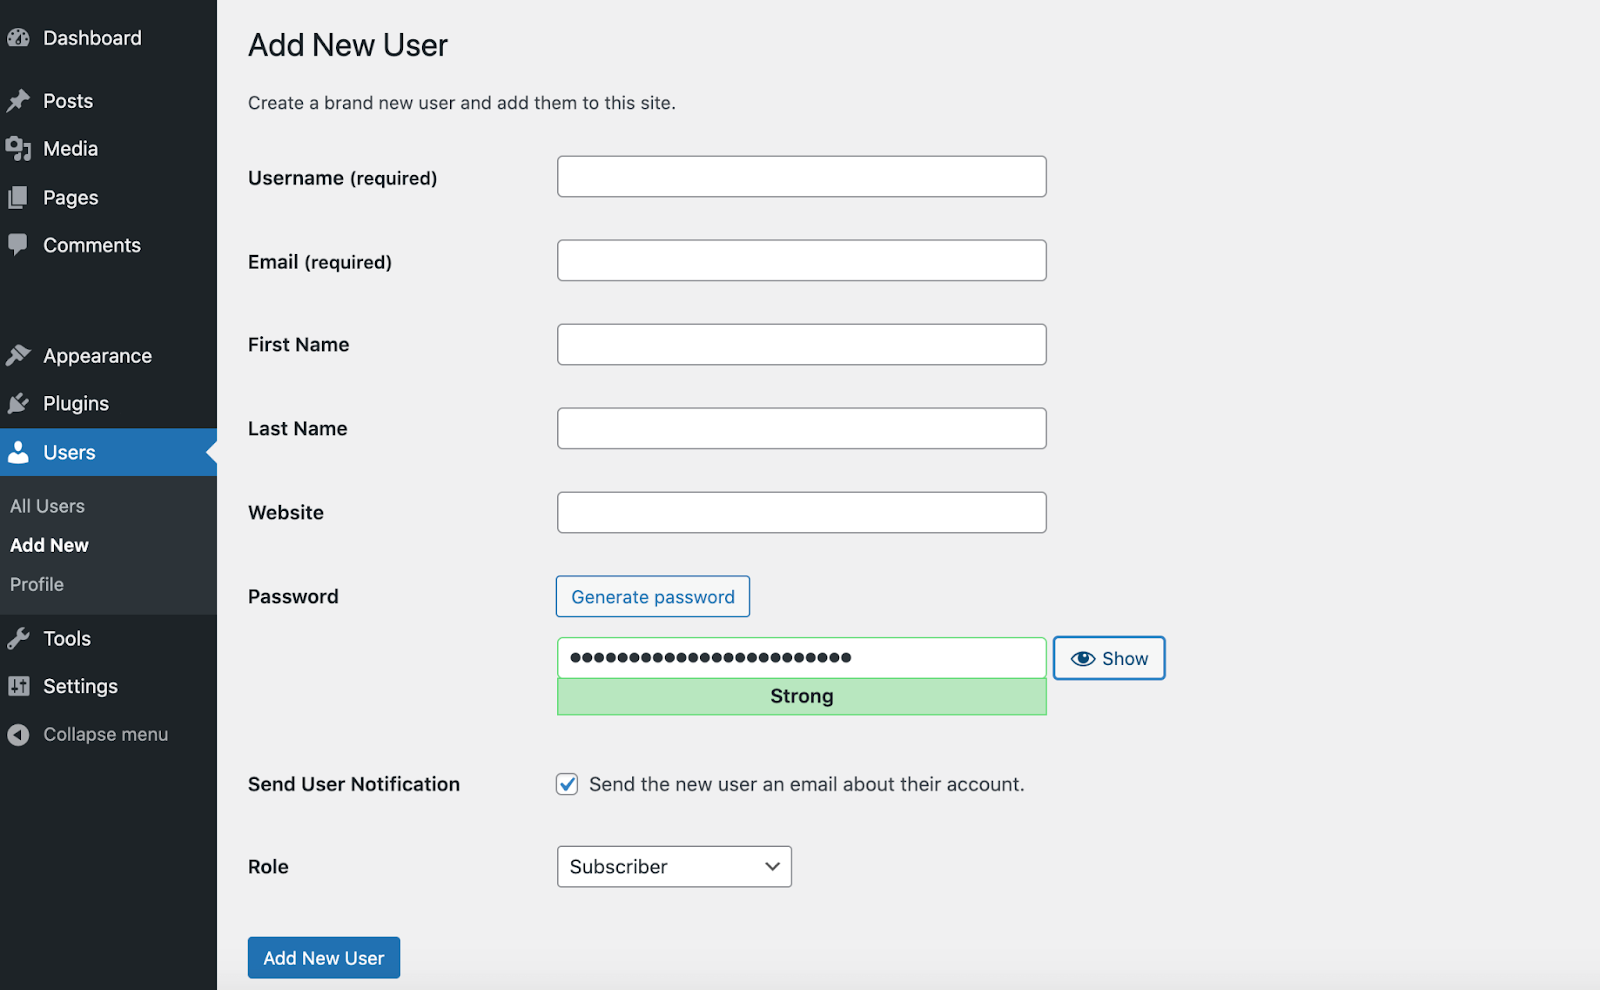Open Plugins using the plugin icon

pos(19,403)
